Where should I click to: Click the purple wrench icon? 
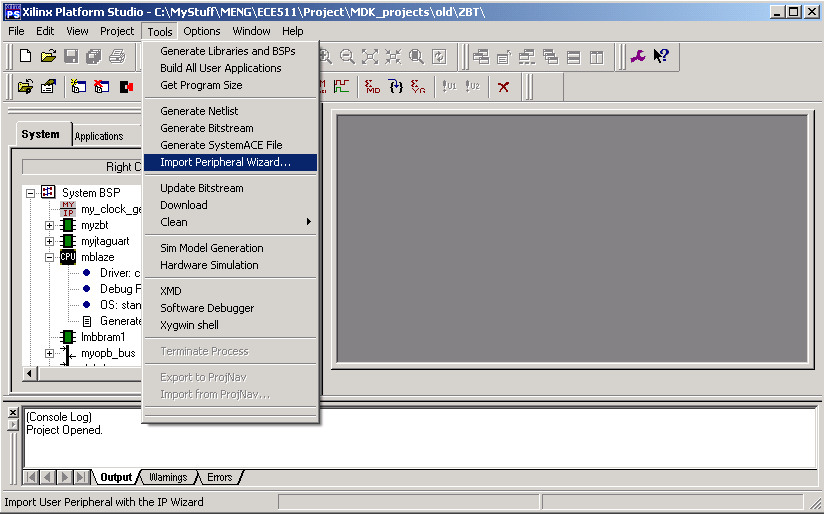638,57
